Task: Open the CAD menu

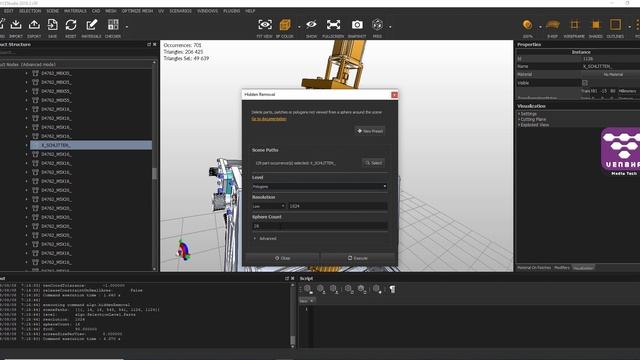Action: click(96, 11)
